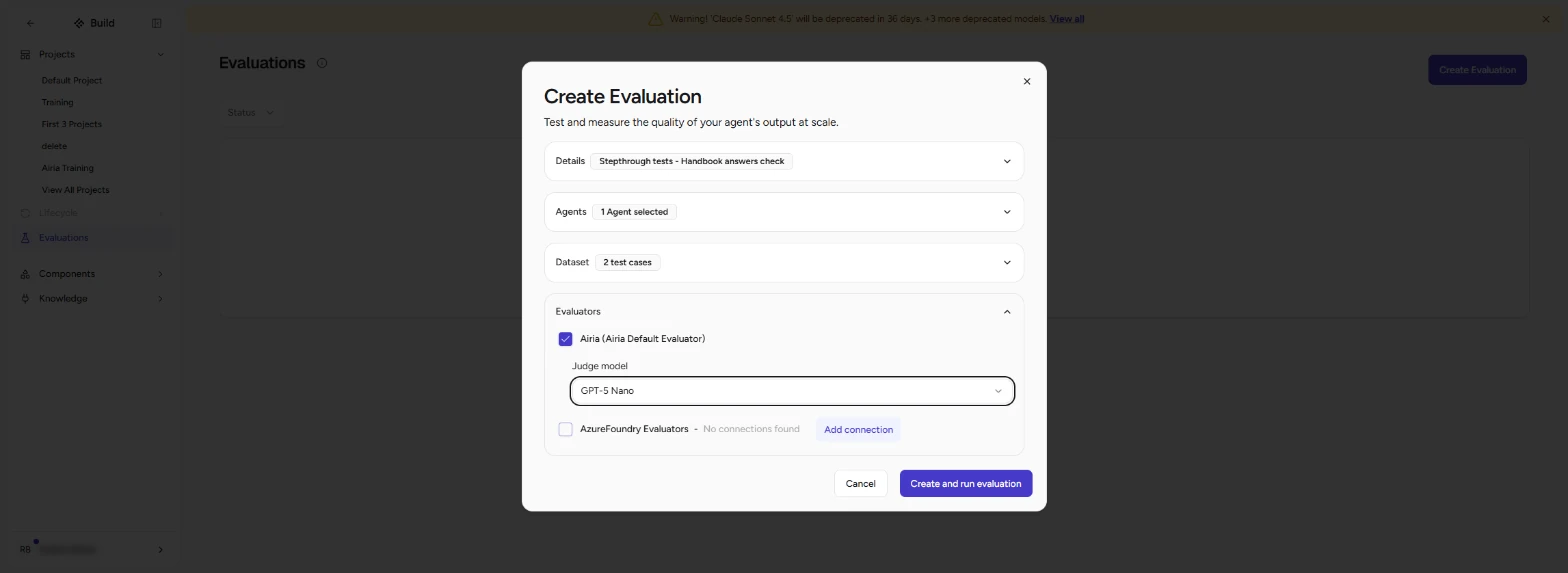Click the Judge model label
The height and width of the screenshot is (573, 1568).
[600, 366]
